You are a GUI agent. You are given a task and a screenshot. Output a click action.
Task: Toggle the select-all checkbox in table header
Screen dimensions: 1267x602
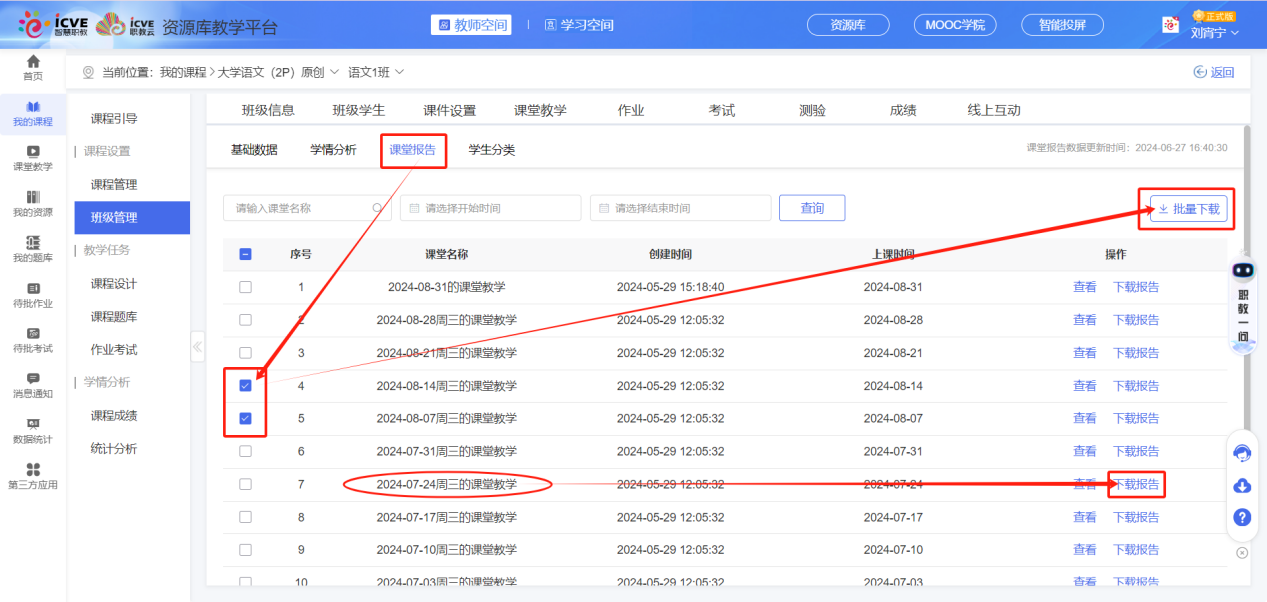coord(245,254)
